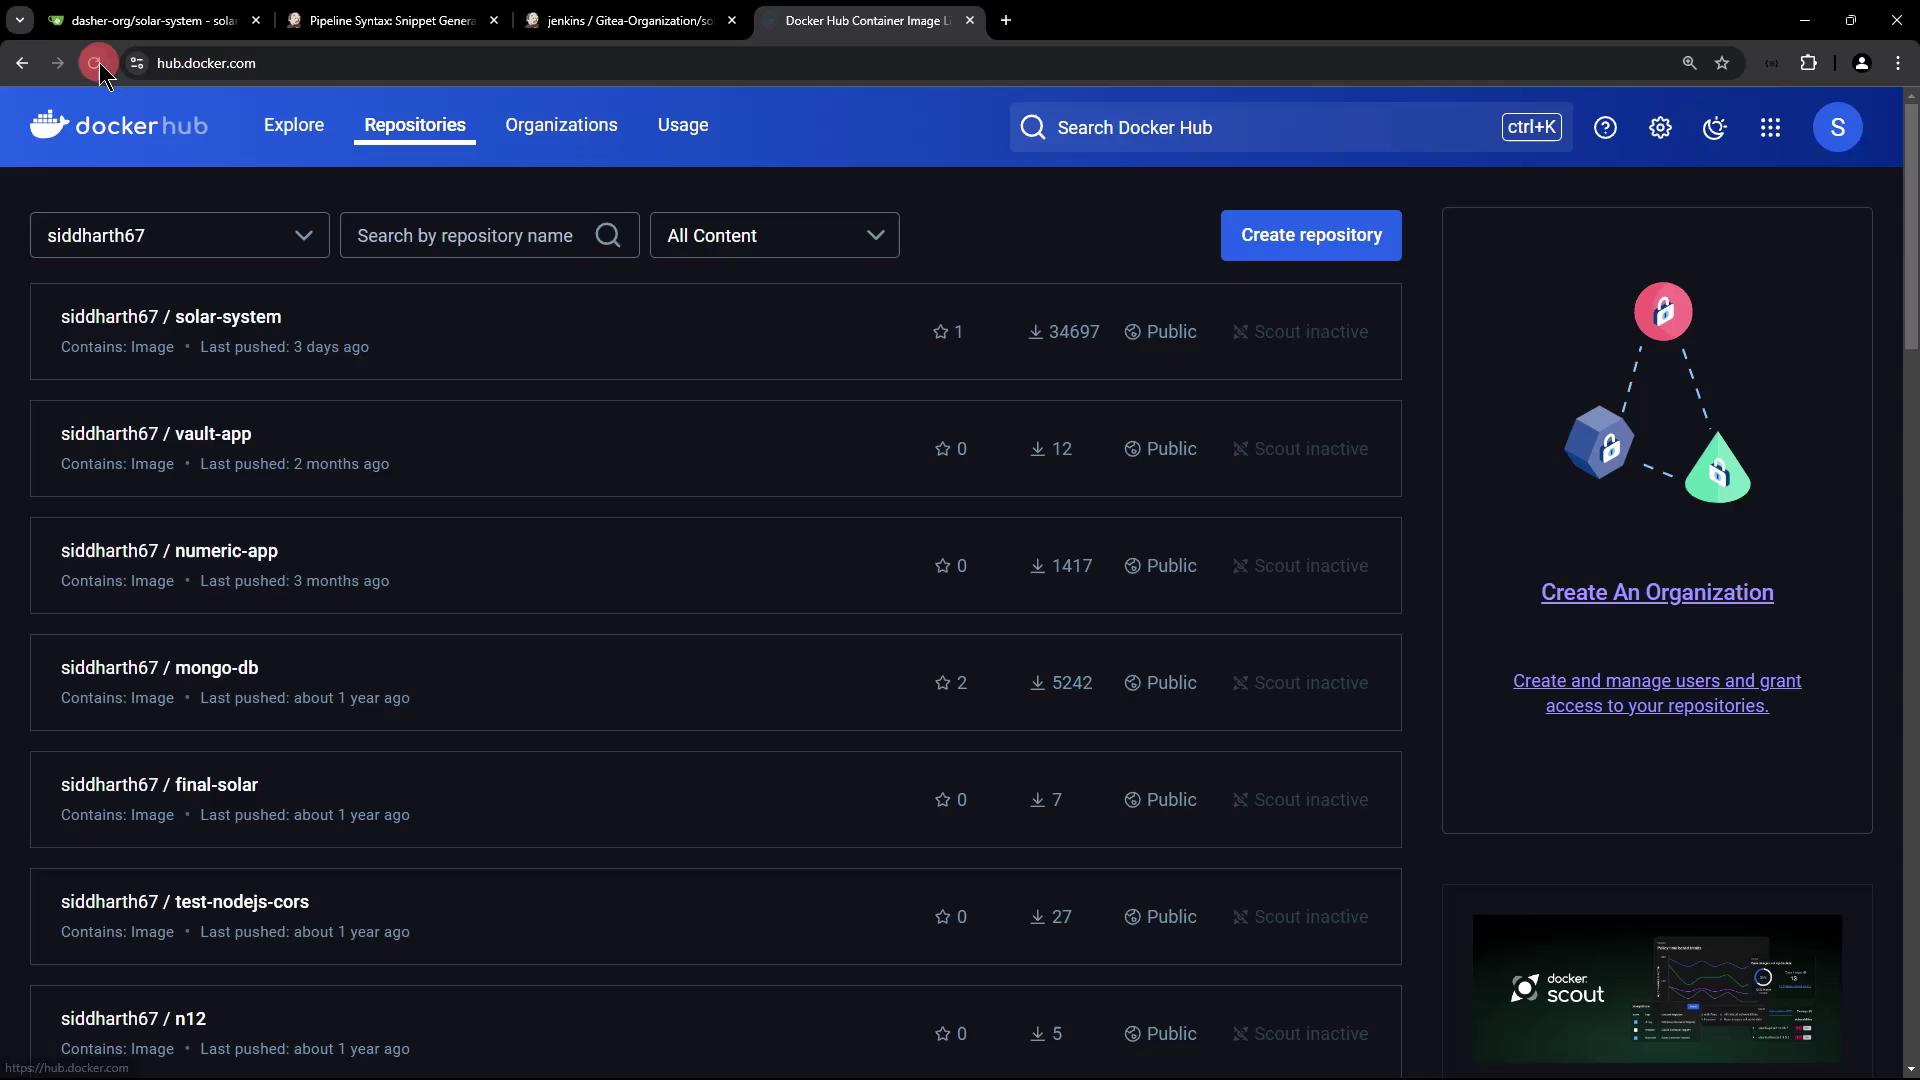Follow the Create An Organization link
This screenshot has height=1080, width=1920.
coord(1657,592)
